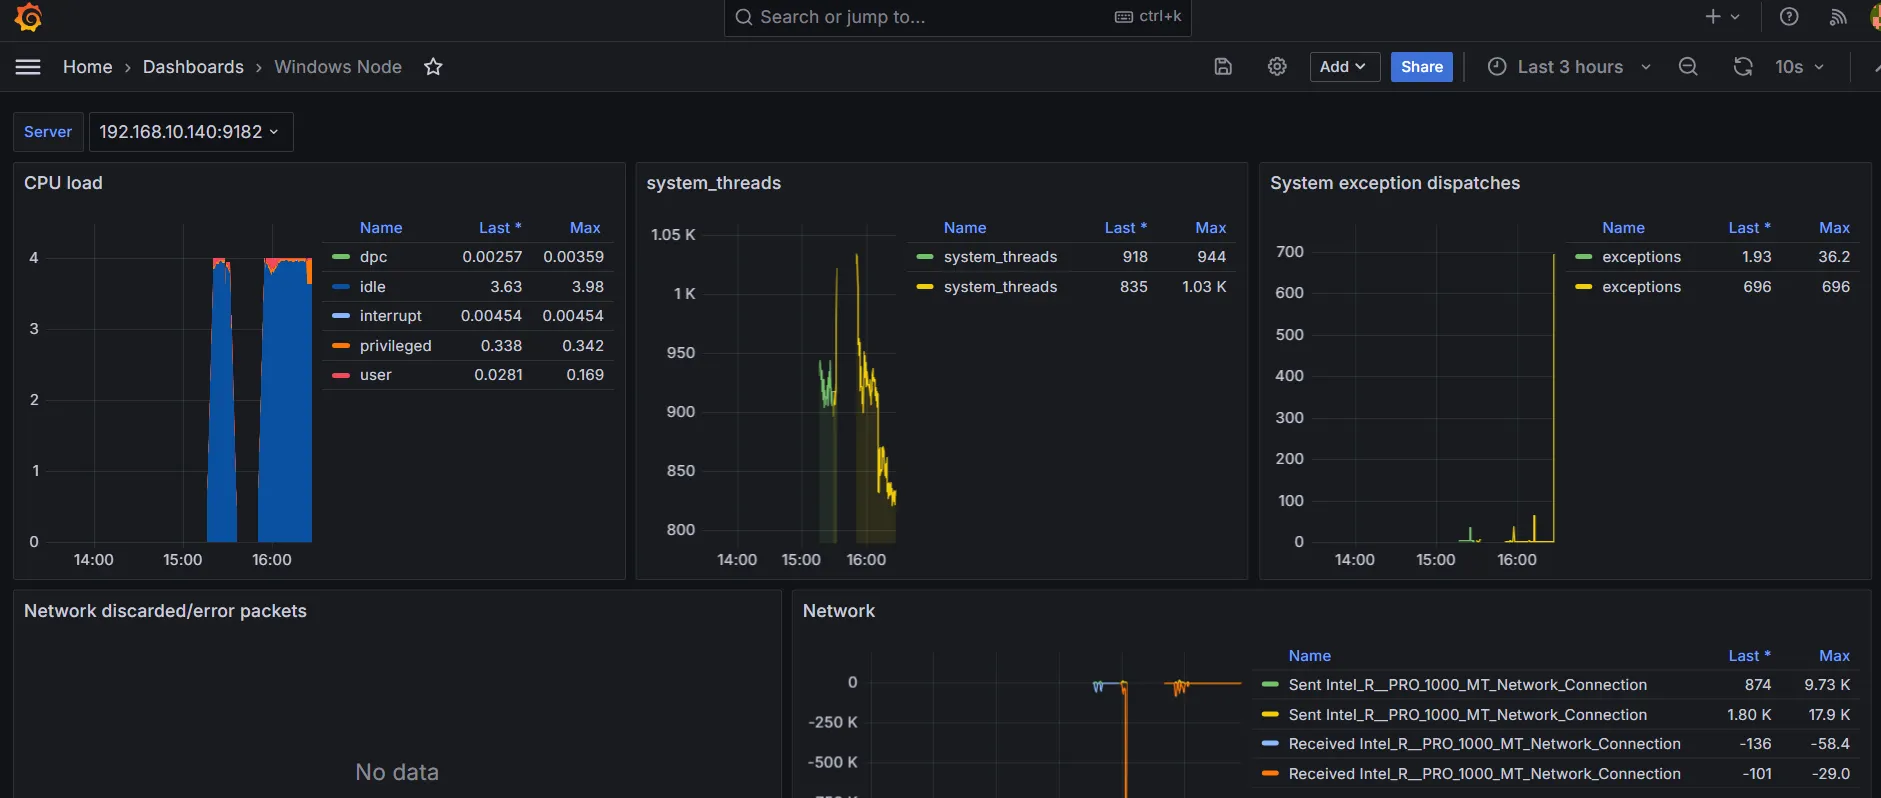Go to Dashboards breadcrumb

193,67
